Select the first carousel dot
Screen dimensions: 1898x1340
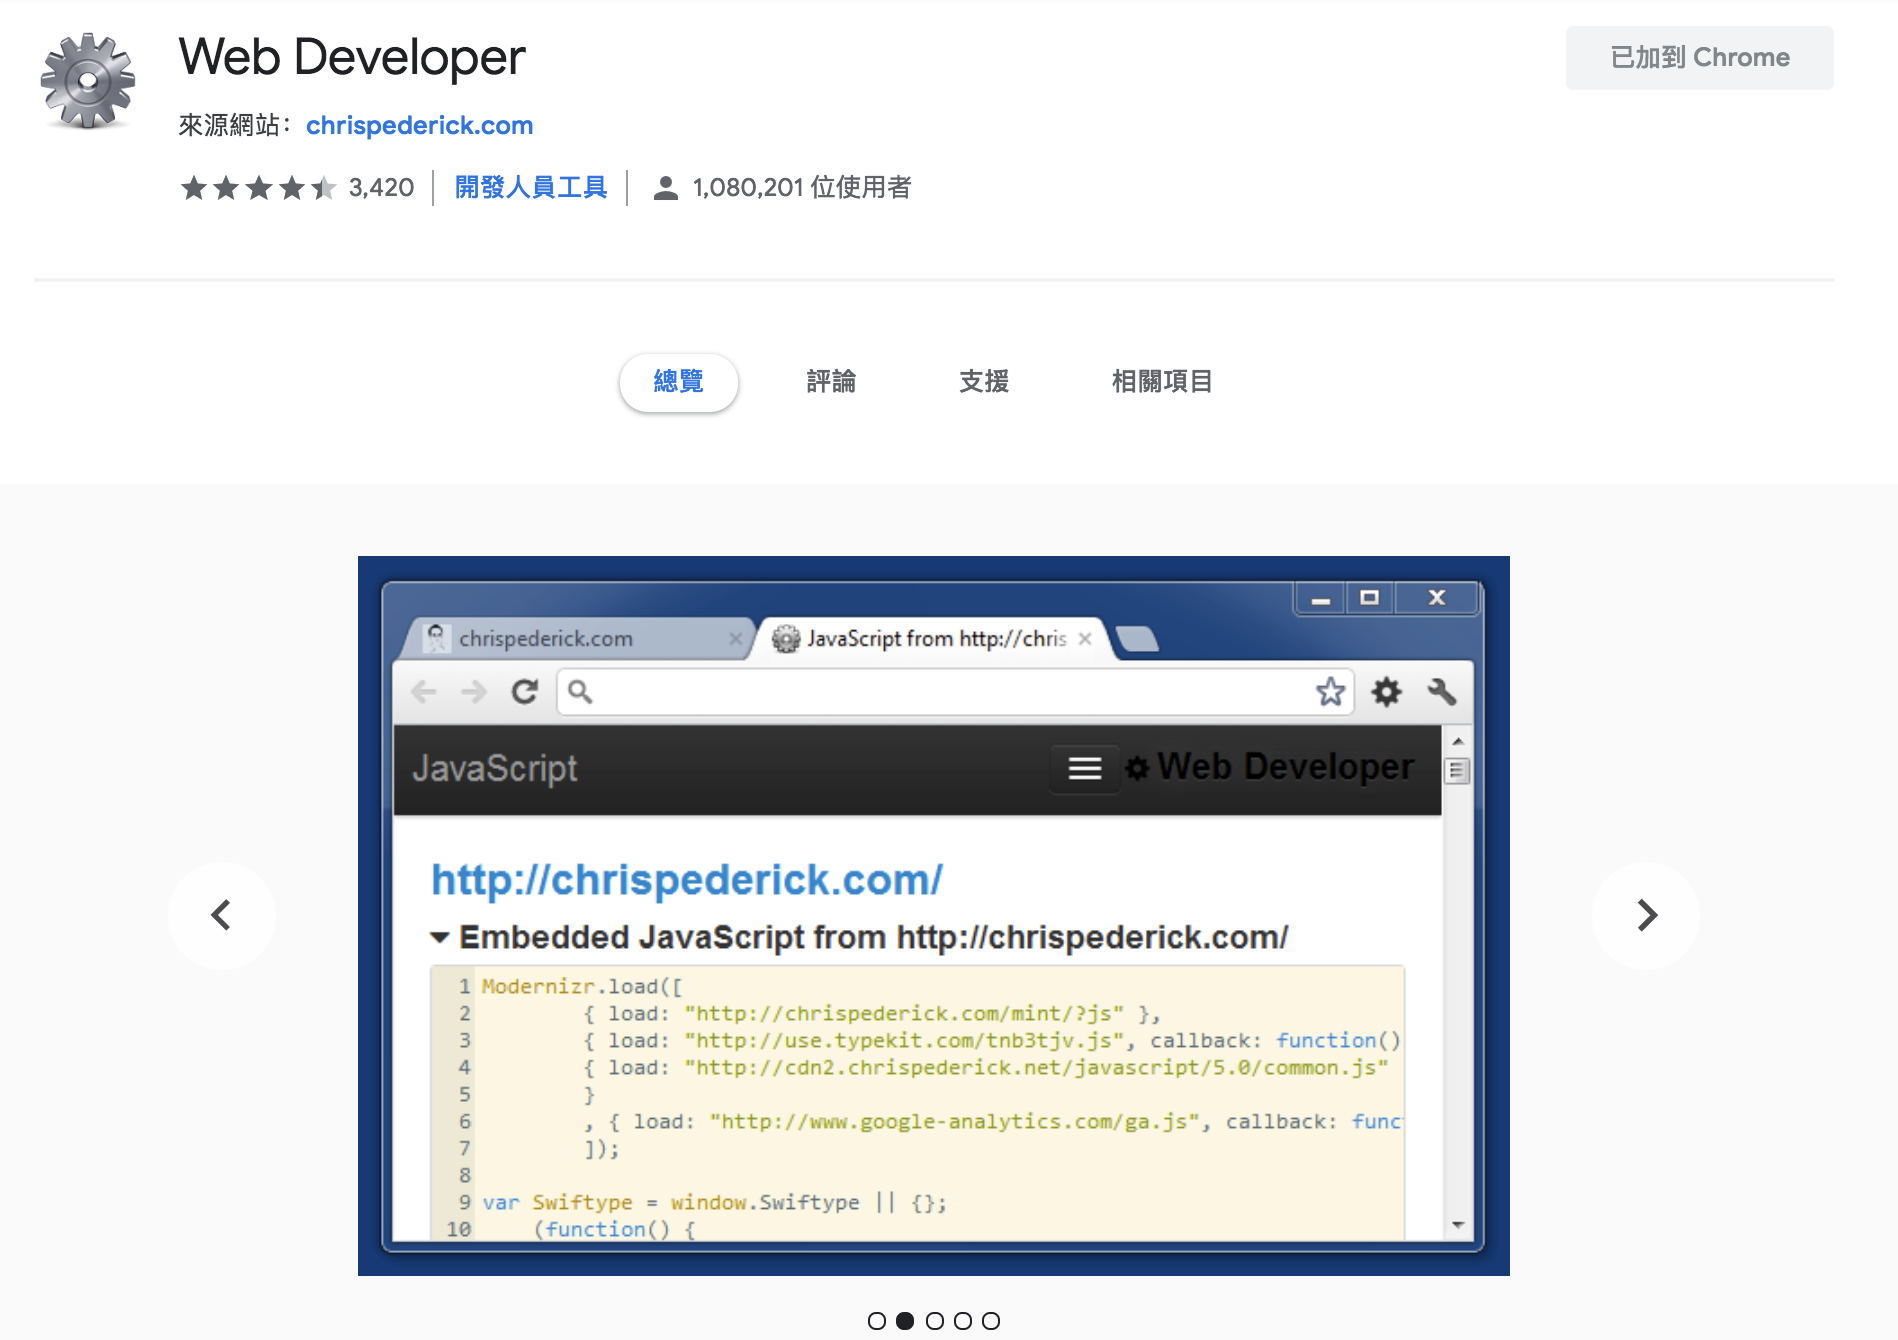click(x=877, y=1321)
